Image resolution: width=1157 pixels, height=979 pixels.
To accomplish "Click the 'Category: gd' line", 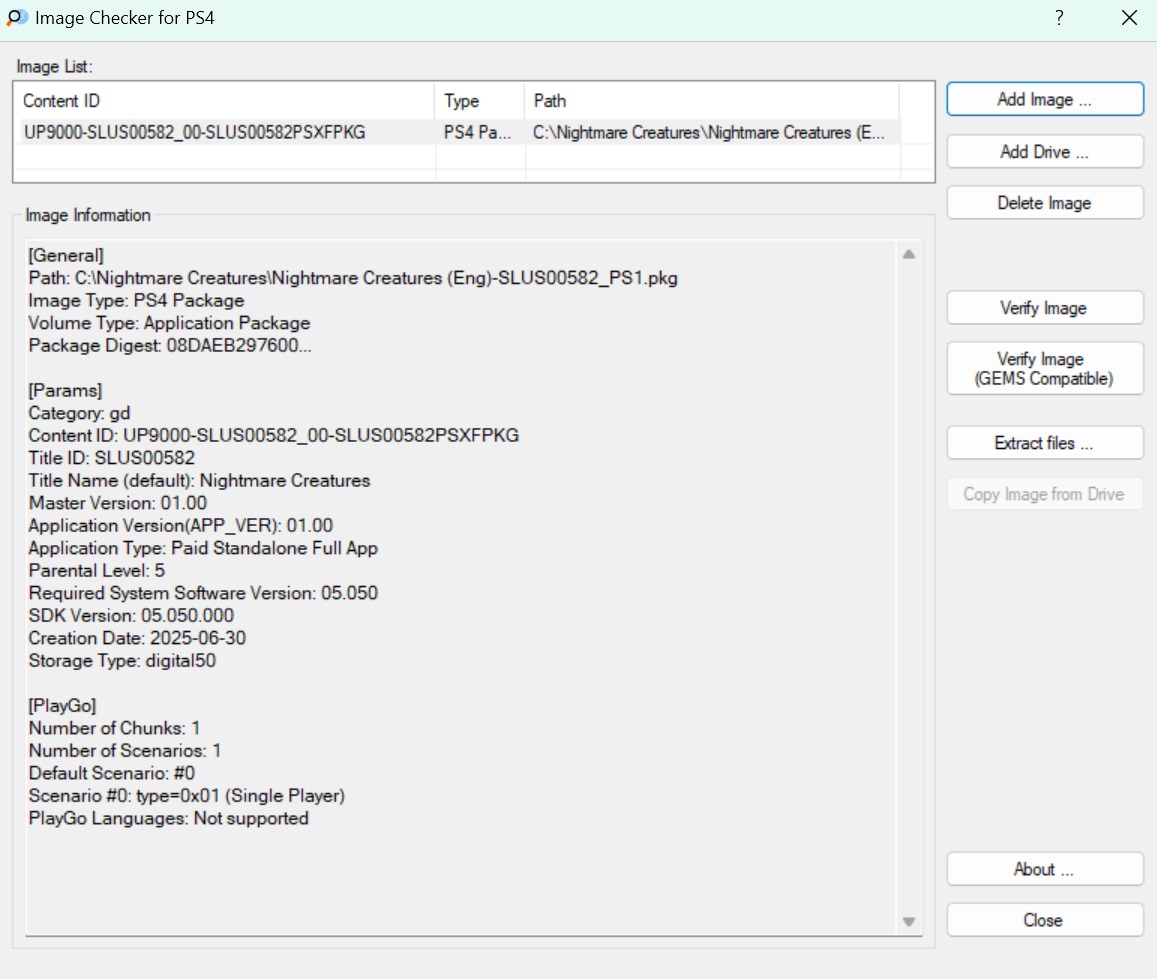I will 79,413.
